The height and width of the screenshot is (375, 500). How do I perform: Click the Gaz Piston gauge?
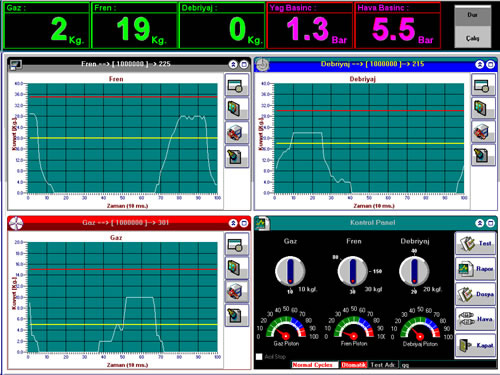pos(287,328)
